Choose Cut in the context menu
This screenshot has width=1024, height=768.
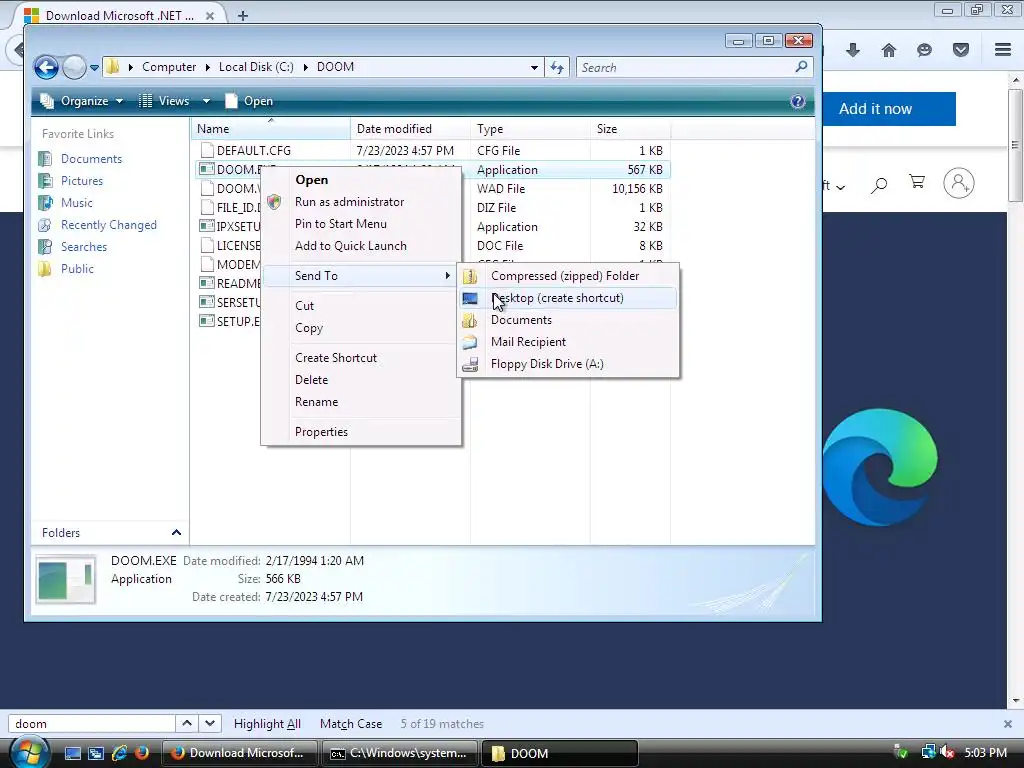360,306
